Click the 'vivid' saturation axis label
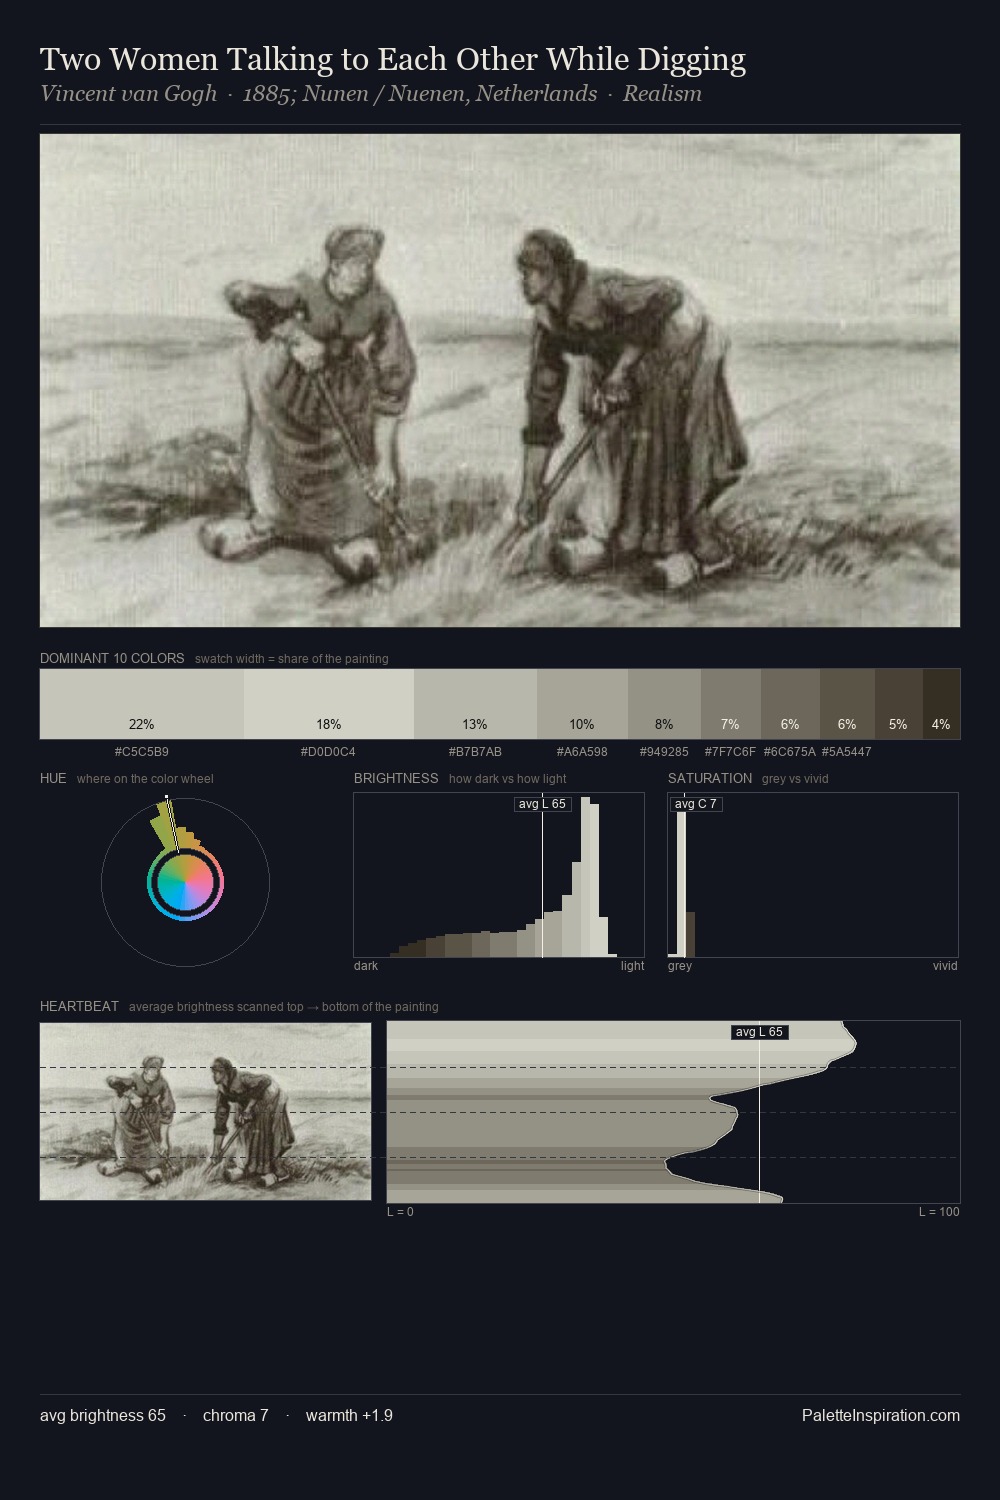Screen dimensions: 1000x1500 click(x=945, y=966)
